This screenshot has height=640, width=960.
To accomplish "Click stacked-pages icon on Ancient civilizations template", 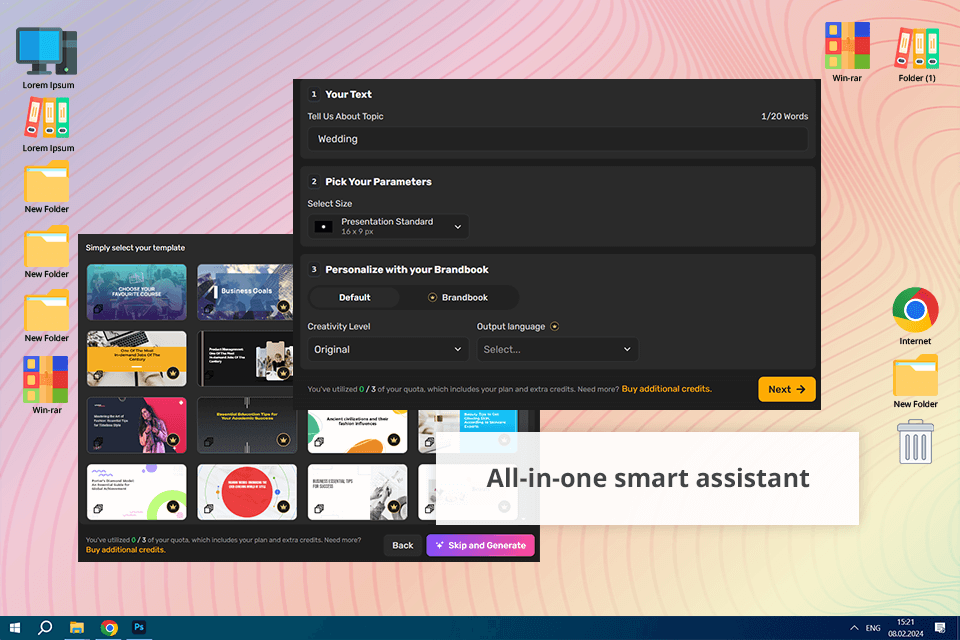I will pyautogui.click(x=318, y=442).
